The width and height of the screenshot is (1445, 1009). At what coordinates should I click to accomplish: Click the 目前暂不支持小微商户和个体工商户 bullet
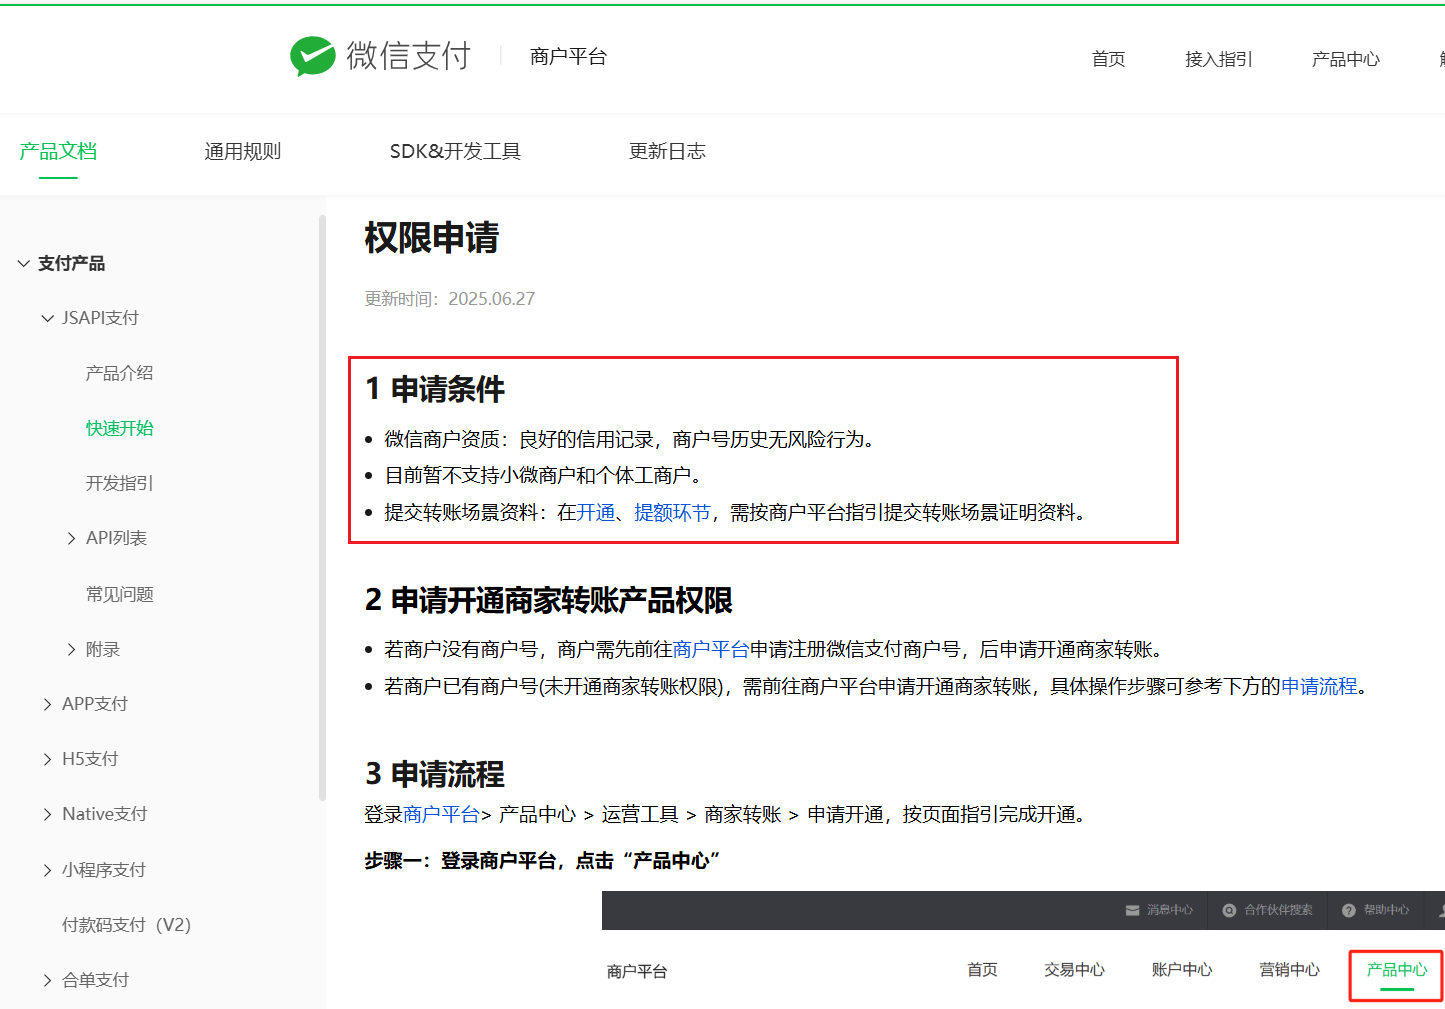point(544,475)
